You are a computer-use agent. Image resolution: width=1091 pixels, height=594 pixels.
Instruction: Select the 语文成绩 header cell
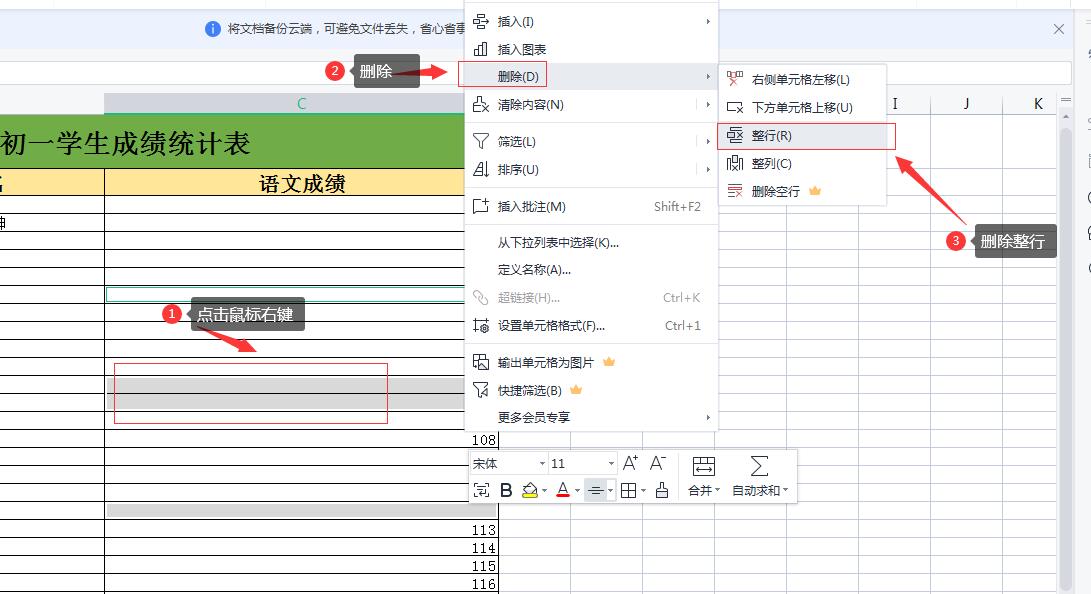[x=301, y=183]
